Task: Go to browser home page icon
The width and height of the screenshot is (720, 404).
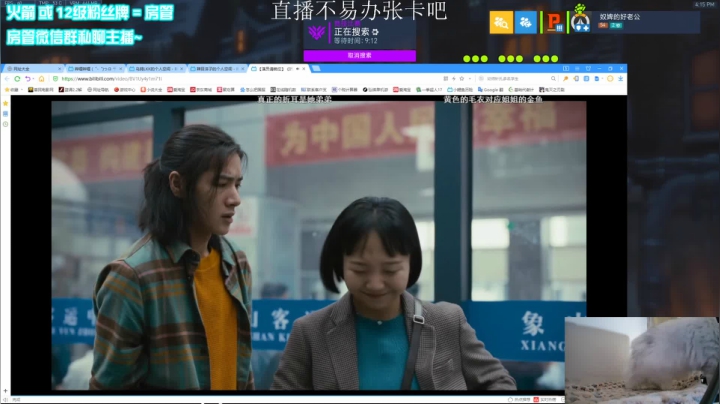Action: tap(41, 79)
